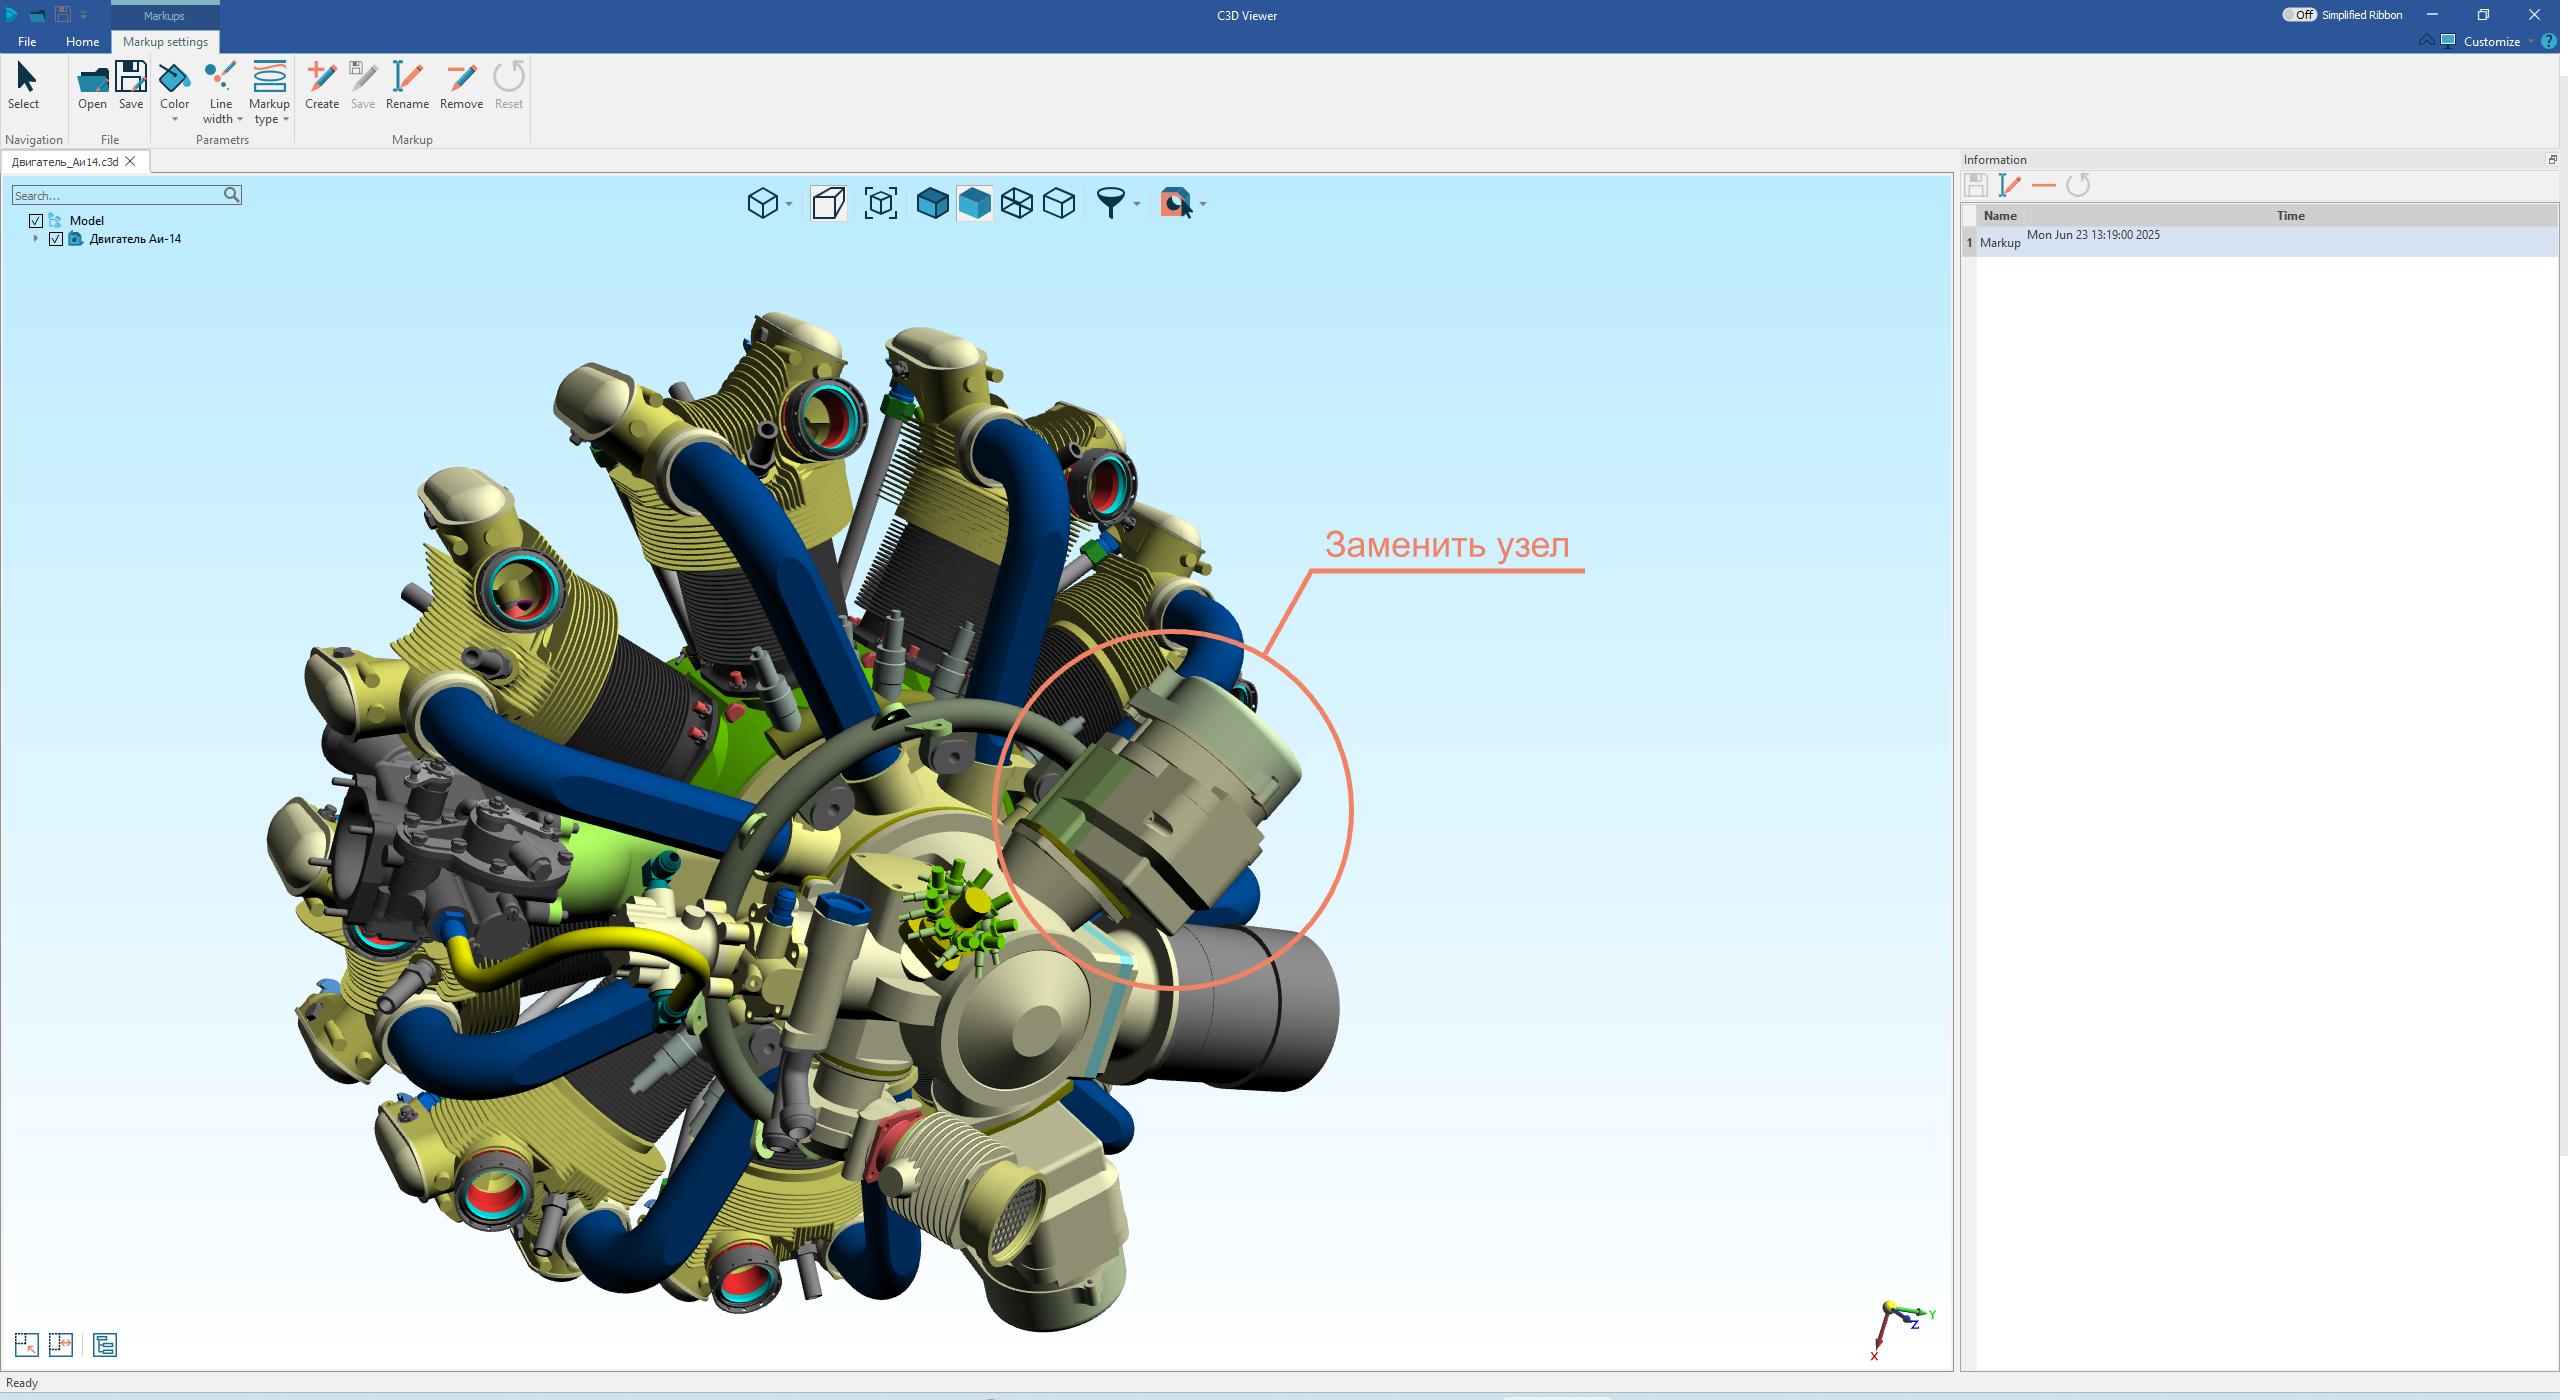
Task: Click bottom-left selection frame icon
Action: click(x=27, y=1345)
